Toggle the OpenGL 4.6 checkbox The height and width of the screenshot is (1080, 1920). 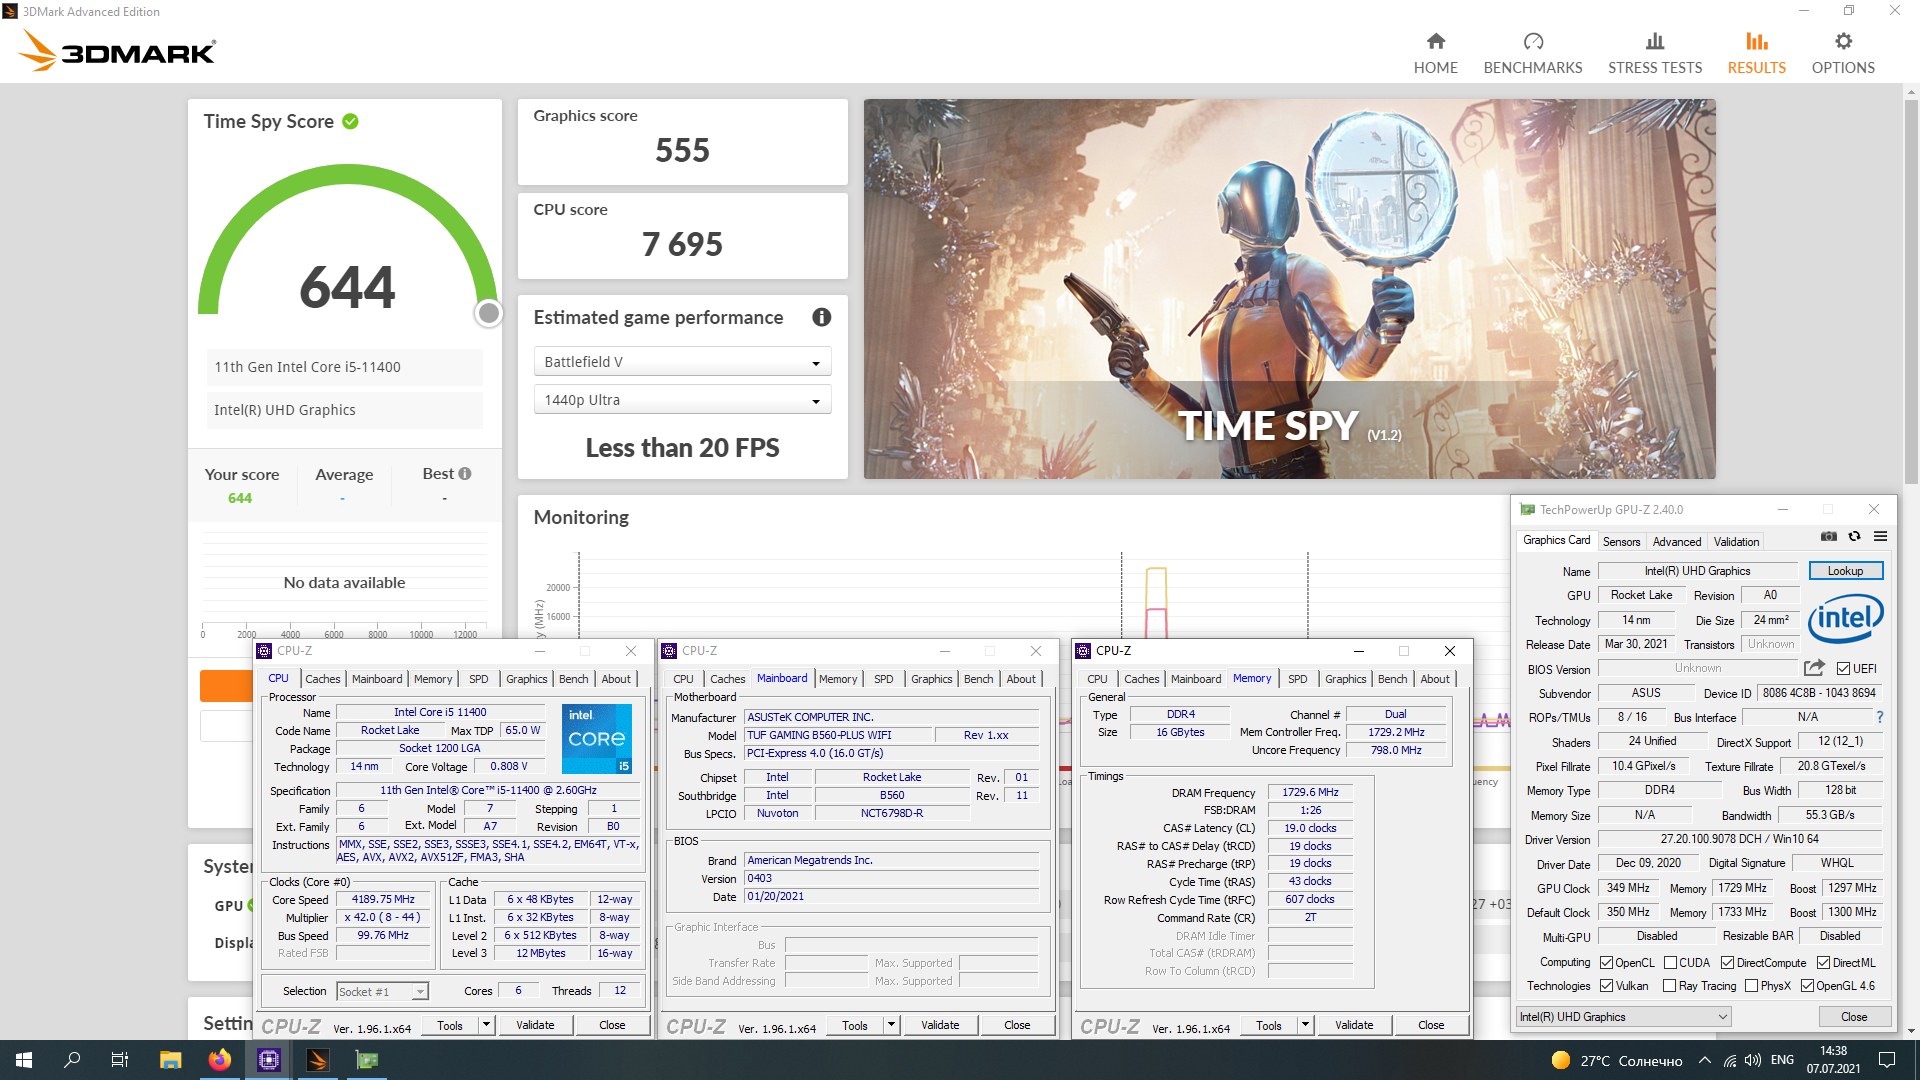1807,986
